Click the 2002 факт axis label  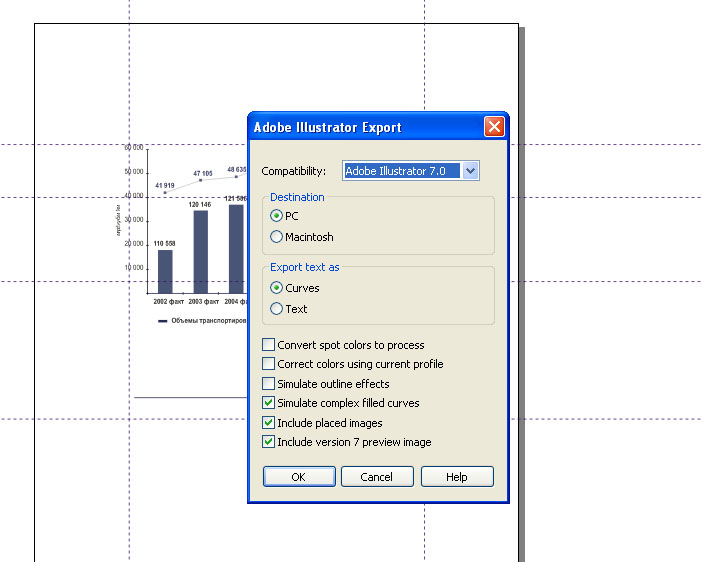(169, 301)
